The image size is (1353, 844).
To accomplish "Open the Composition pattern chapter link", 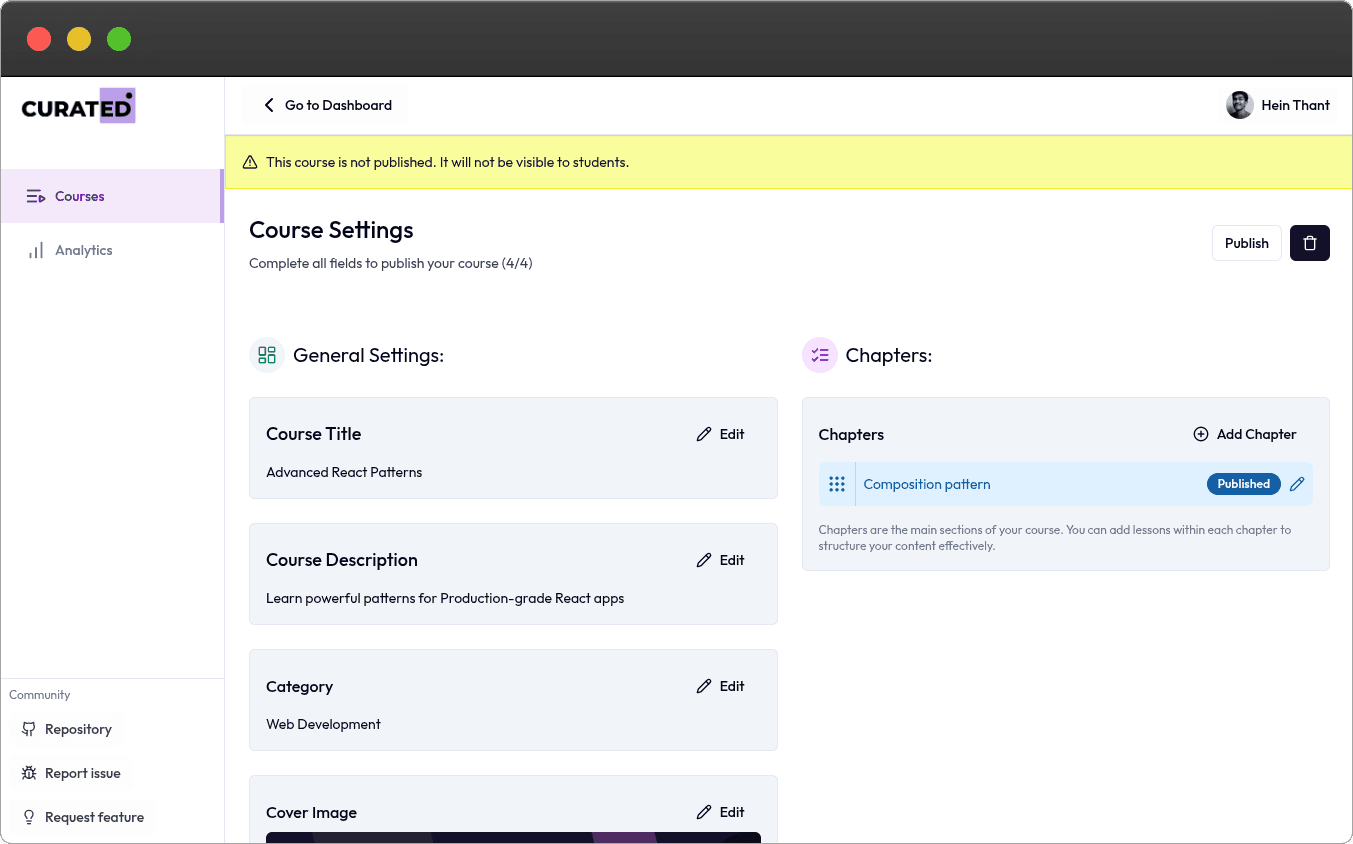I will [926, 483].
